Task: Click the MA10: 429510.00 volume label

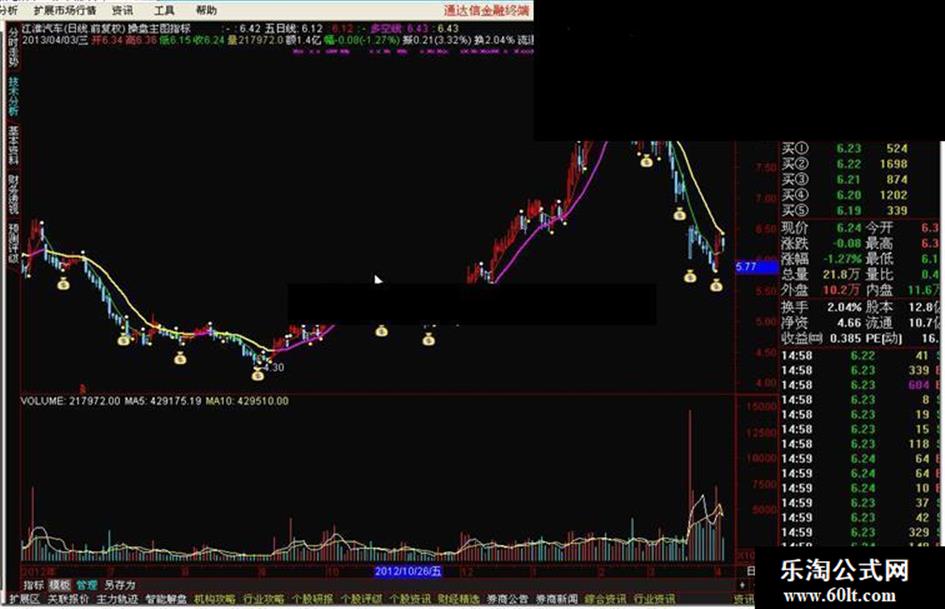Action: pyautogui.click(x=247, y=401)
